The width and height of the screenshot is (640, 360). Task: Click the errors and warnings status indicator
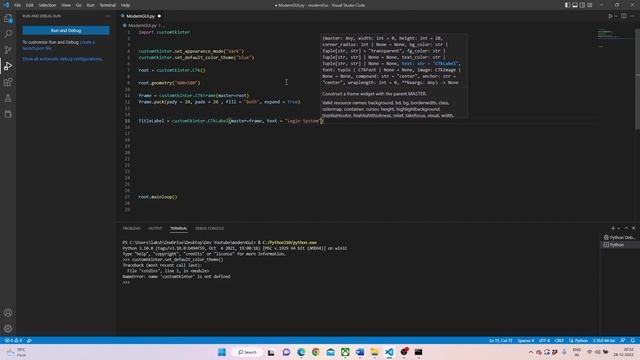click(13, 340)
